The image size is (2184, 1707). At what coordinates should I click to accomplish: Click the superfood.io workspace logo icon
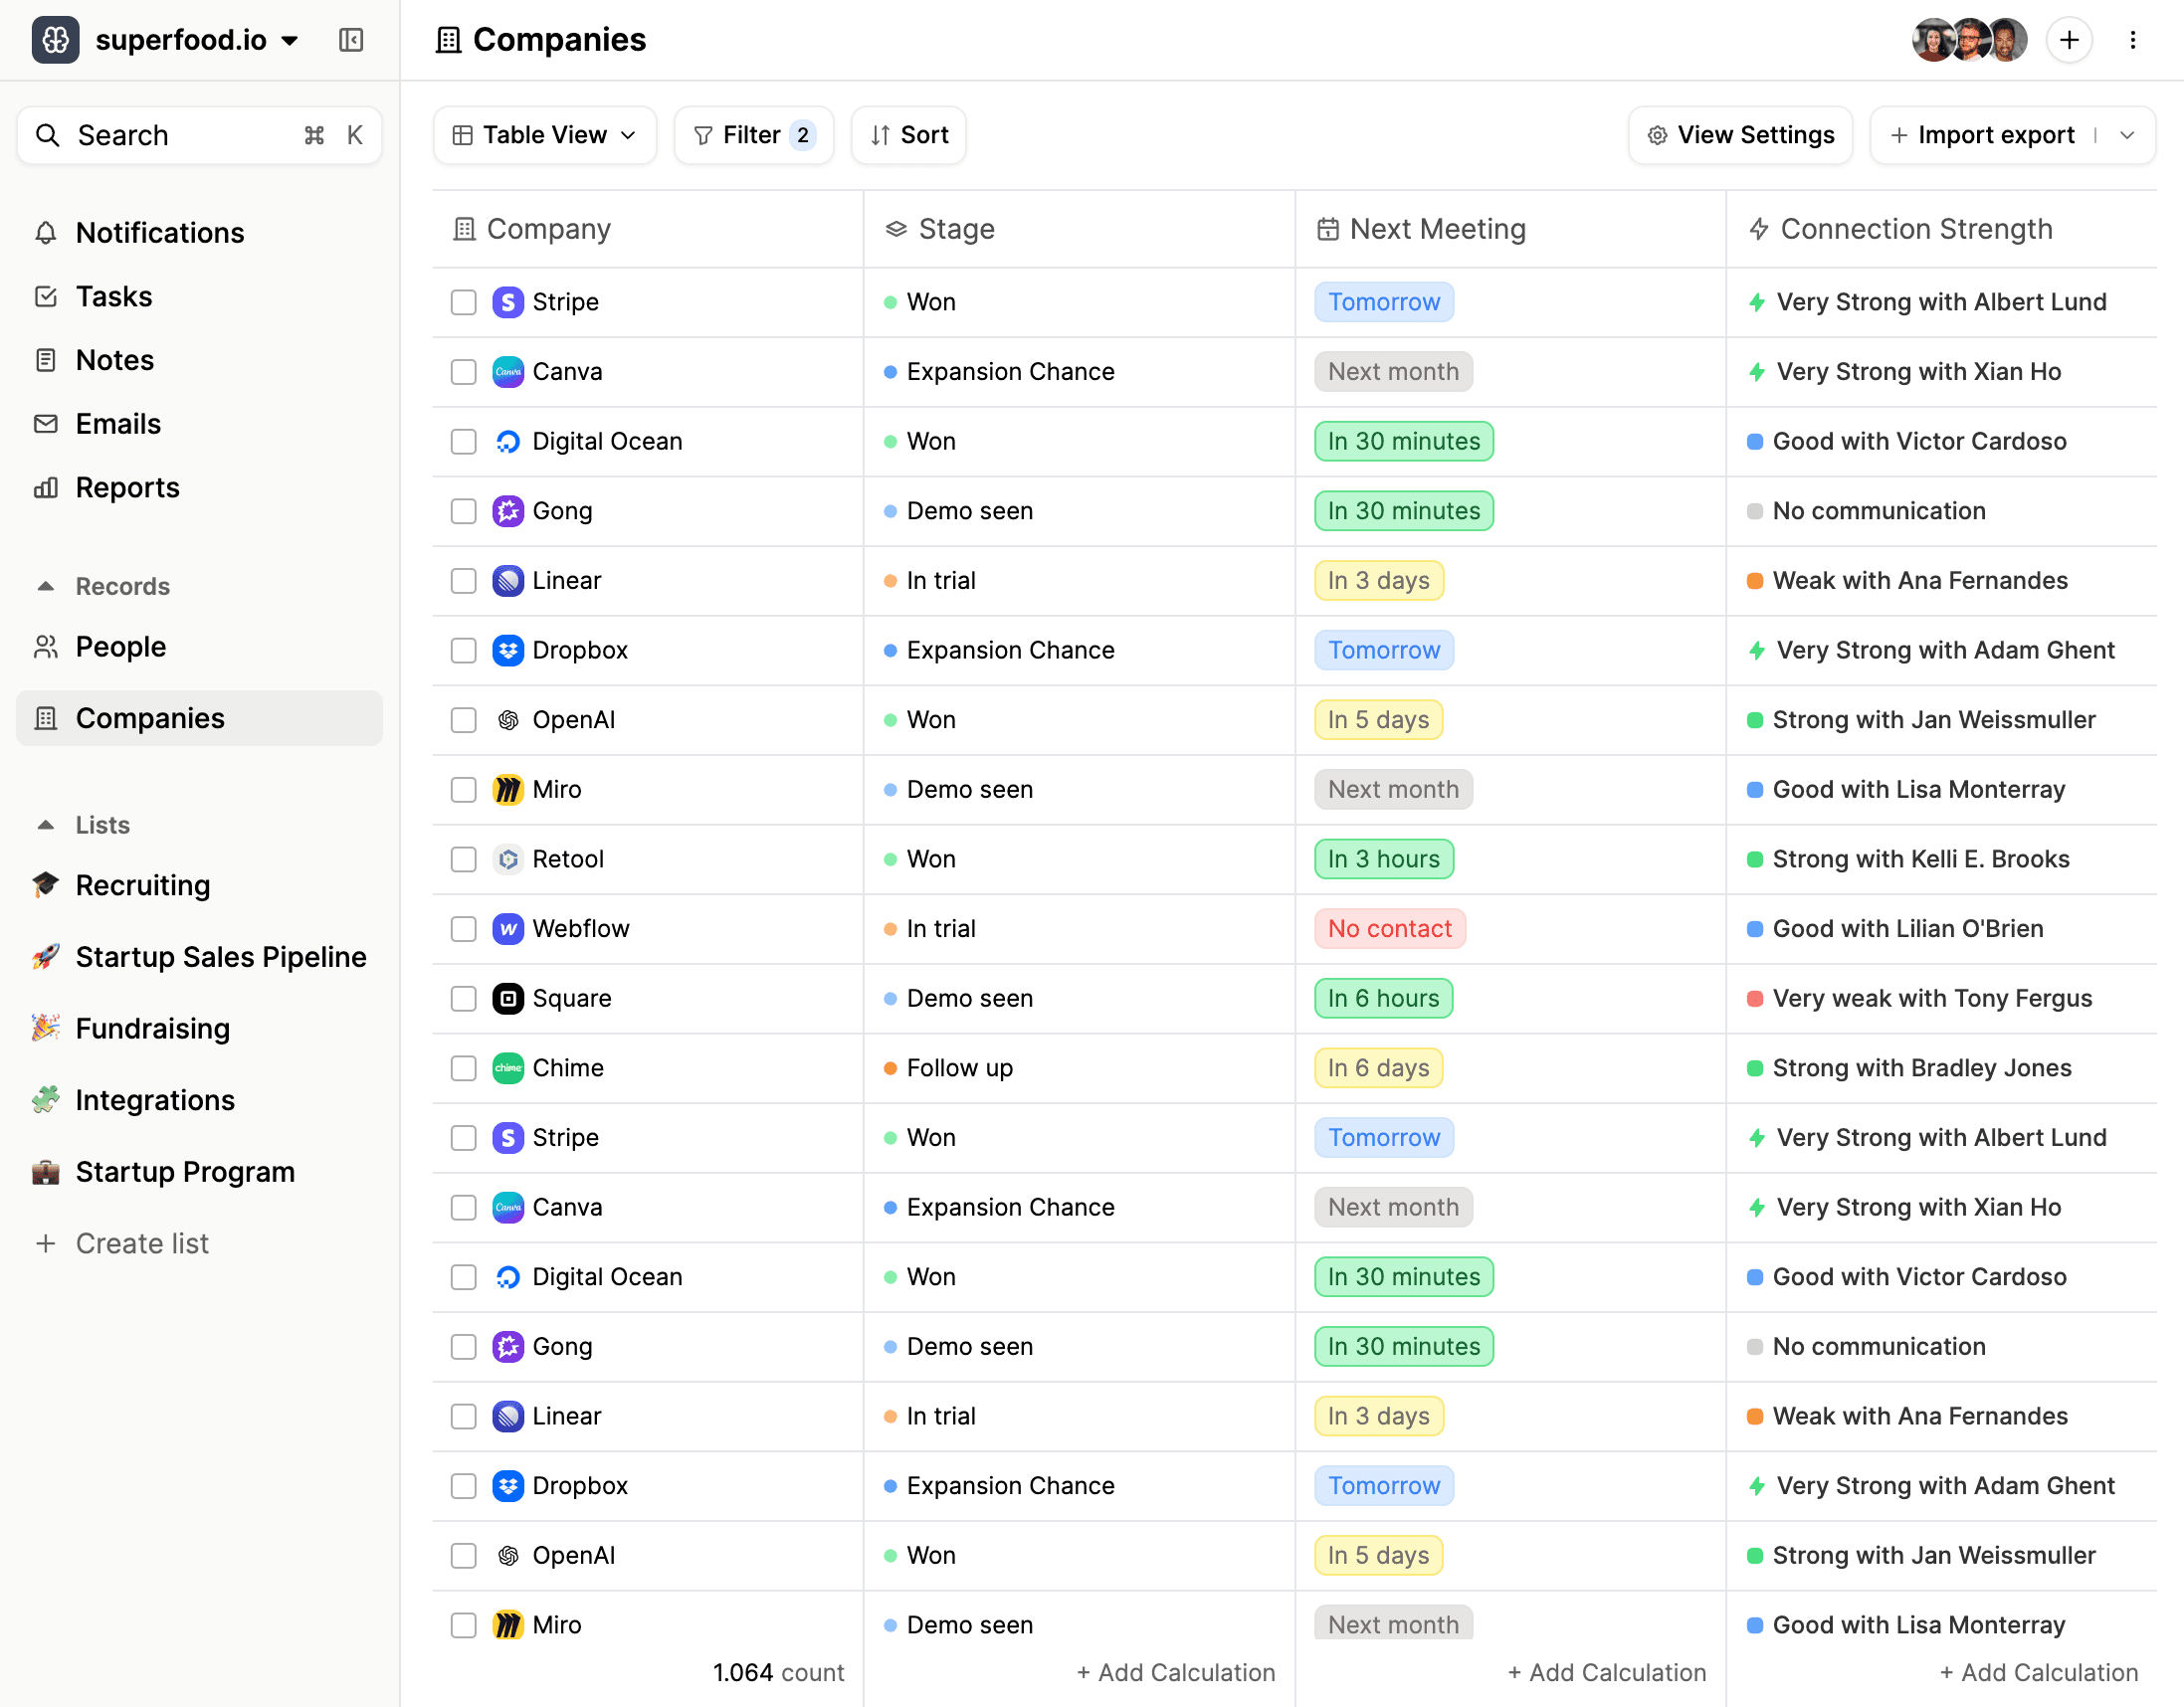[x=55, y=40]
